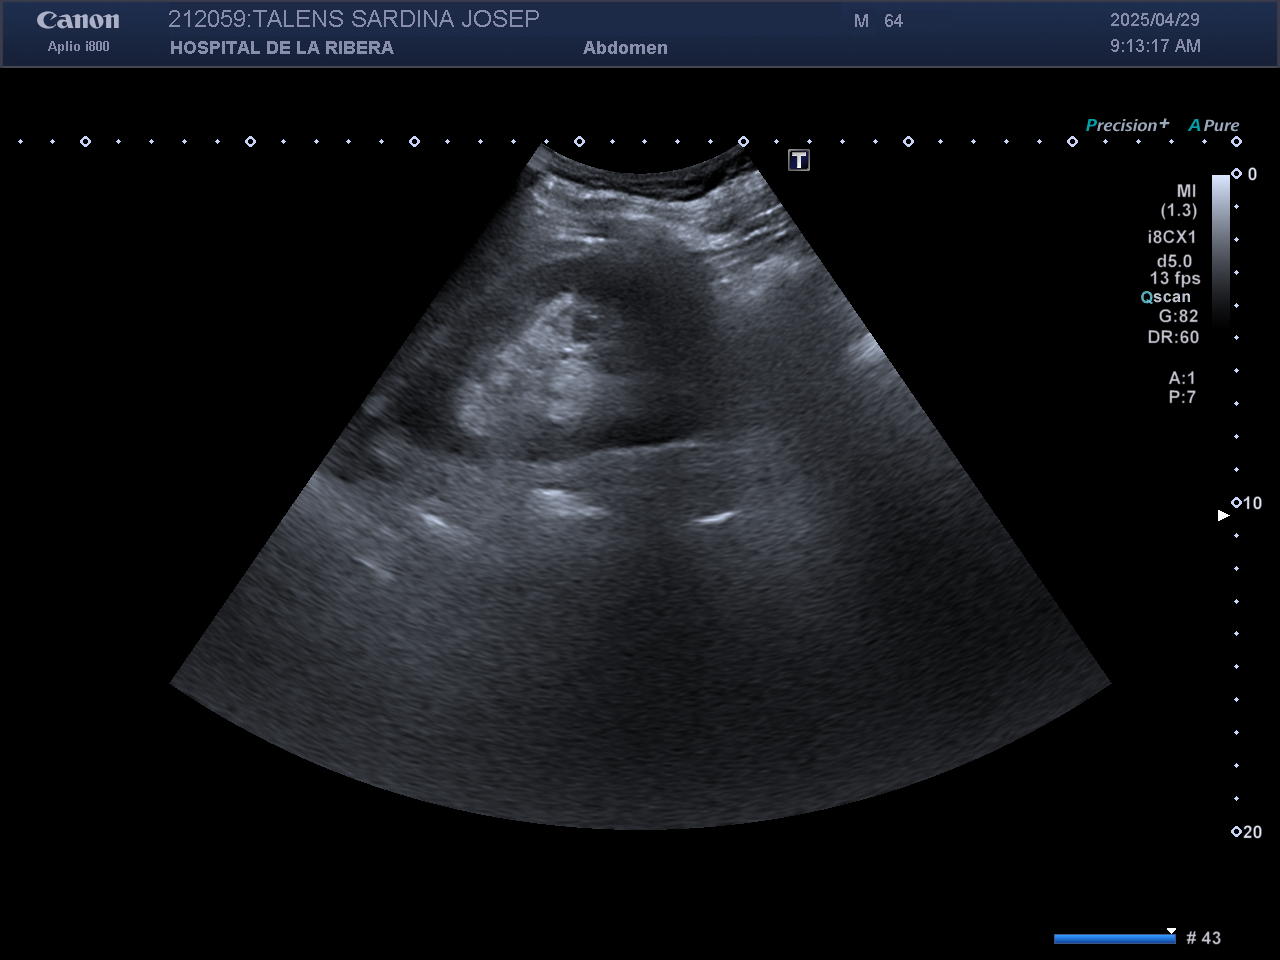Click the Q icon of Qscan
This screenshot has height=960, width=1280.
pyautogui.click(x=1146, y=298)
